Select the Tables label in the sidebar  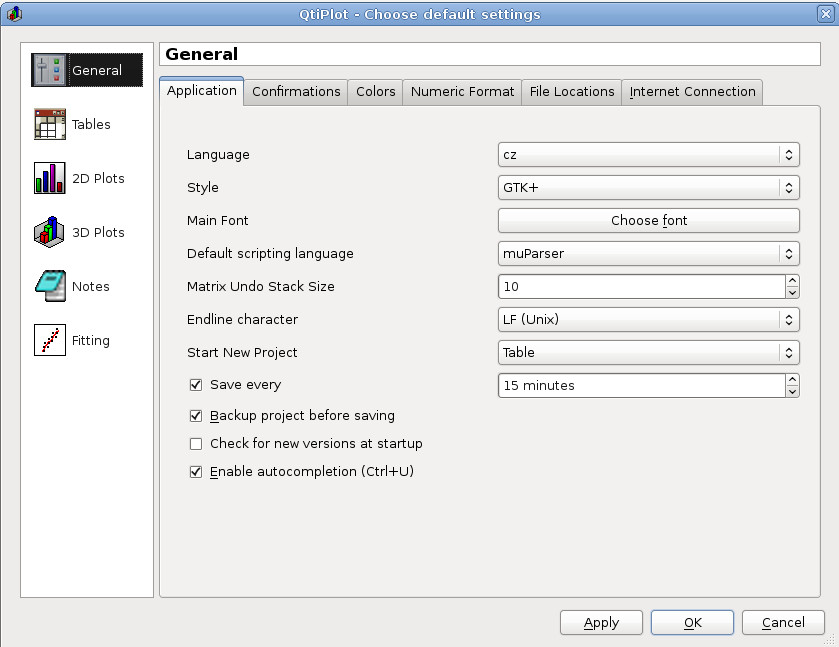(x=91, y=125)
